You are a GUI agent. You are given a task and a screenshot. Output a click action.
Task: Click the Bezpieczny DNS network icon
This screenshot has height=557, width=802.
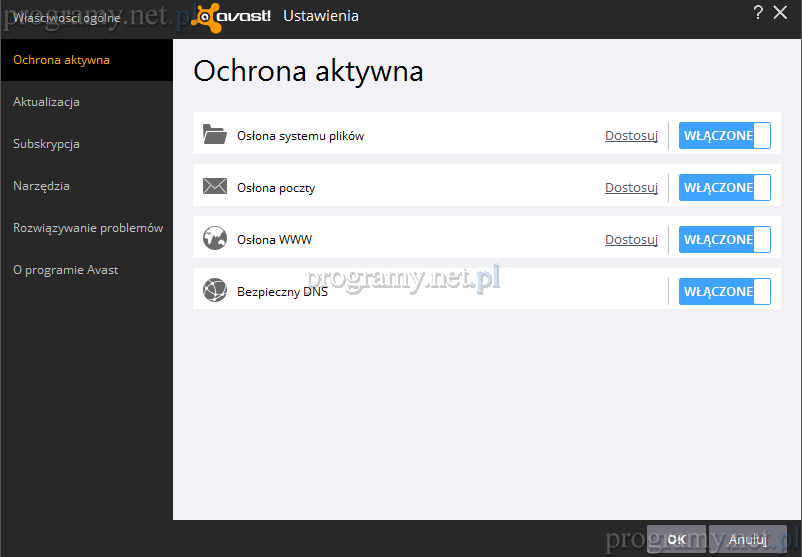pyautogui.click(x=215, y=291)
